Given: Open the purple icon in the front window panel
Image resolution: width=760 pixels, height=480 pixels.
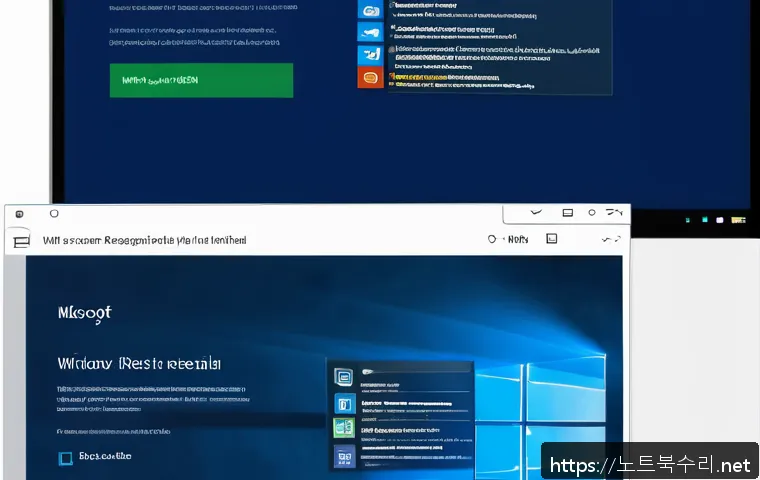Looking at the screenshot, I should [x=345, y=456].
